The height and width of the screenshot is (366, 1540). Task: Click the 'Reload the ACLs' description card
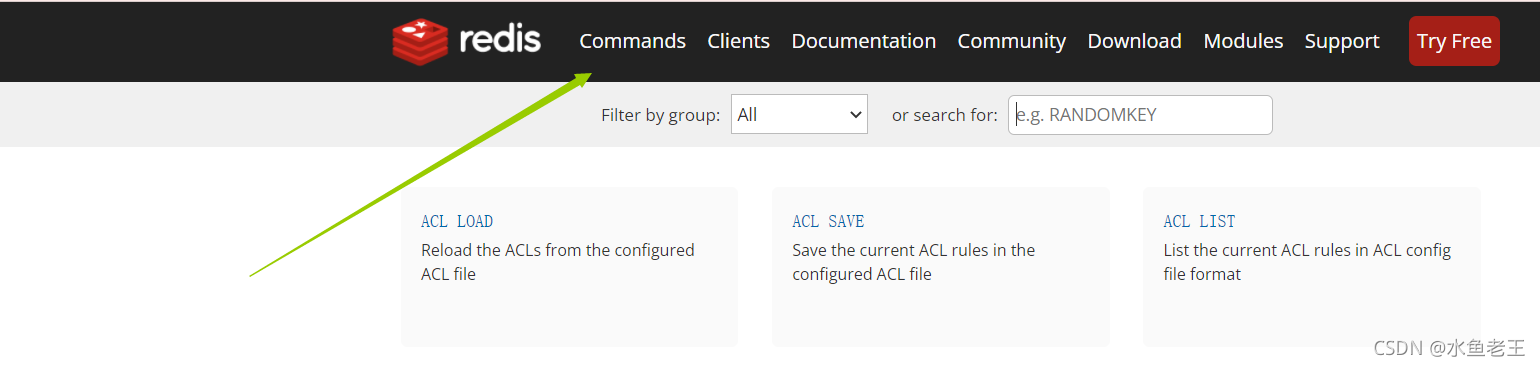coord(569,267)
